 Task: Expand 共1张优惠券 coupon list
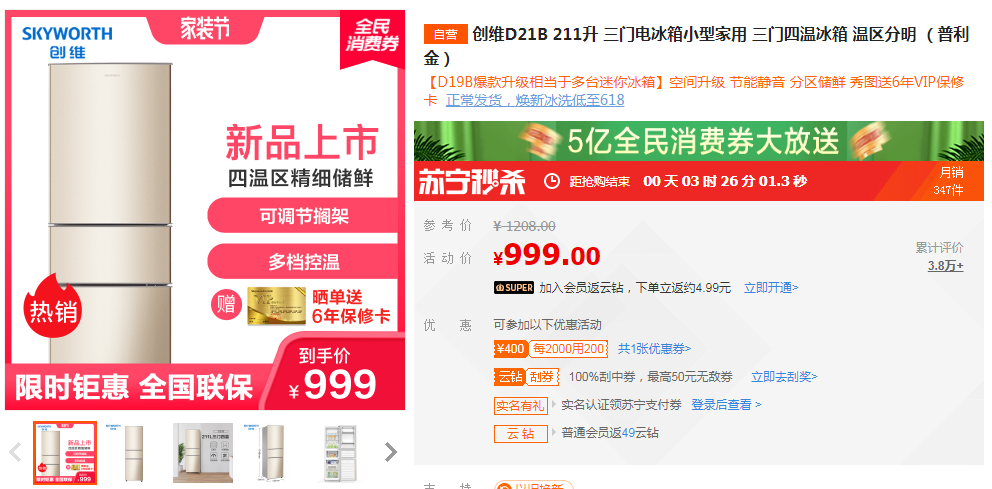654,349
